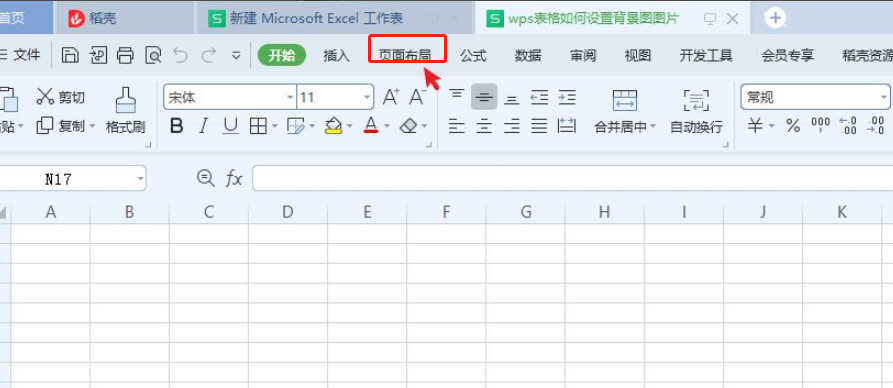The image size is (893, 388).
Task: Decrease font size with A- icon
Action: tap(419, 97)
